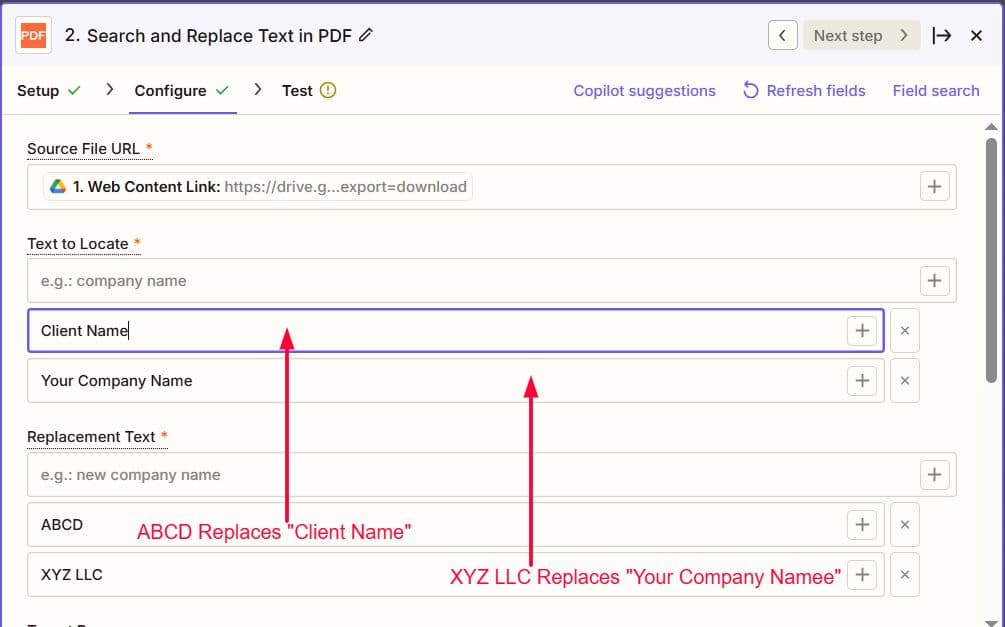Click the plus icon next to ABCD replacement

(862, 524)
